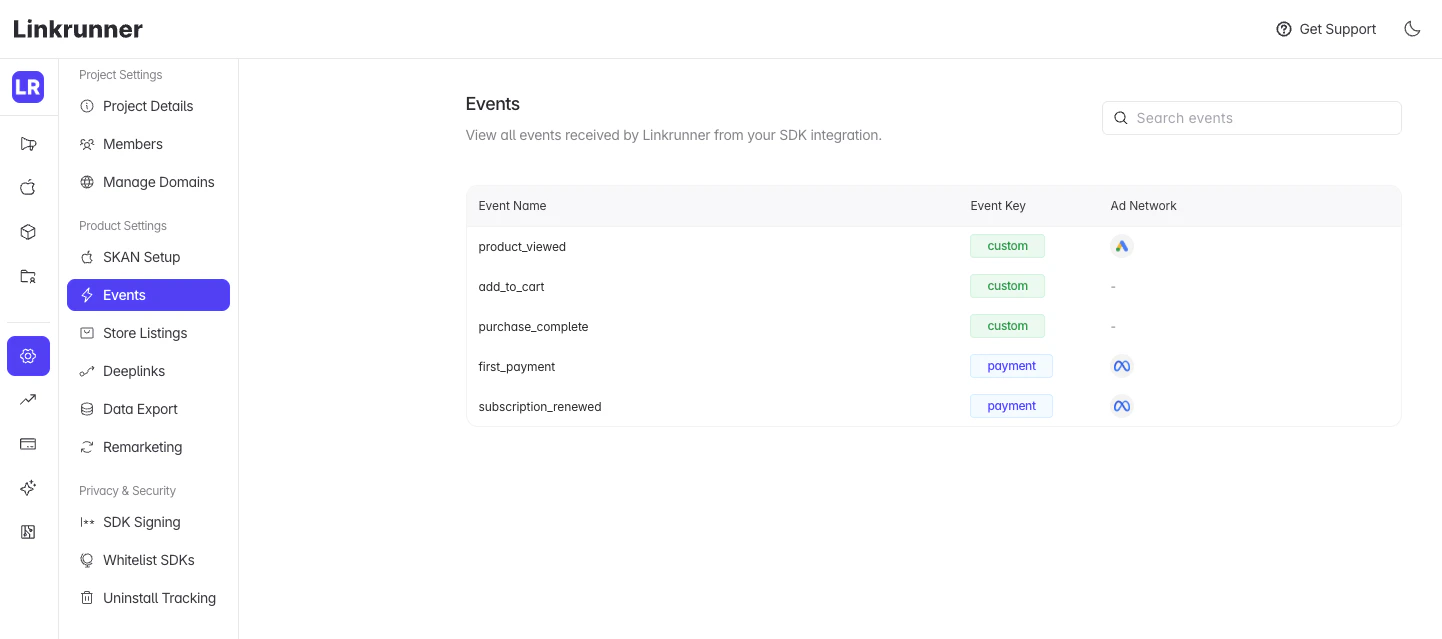The image size is (1442, 639).
Task: Go to Remarketing settings
Action: click(x=148, y=447)
